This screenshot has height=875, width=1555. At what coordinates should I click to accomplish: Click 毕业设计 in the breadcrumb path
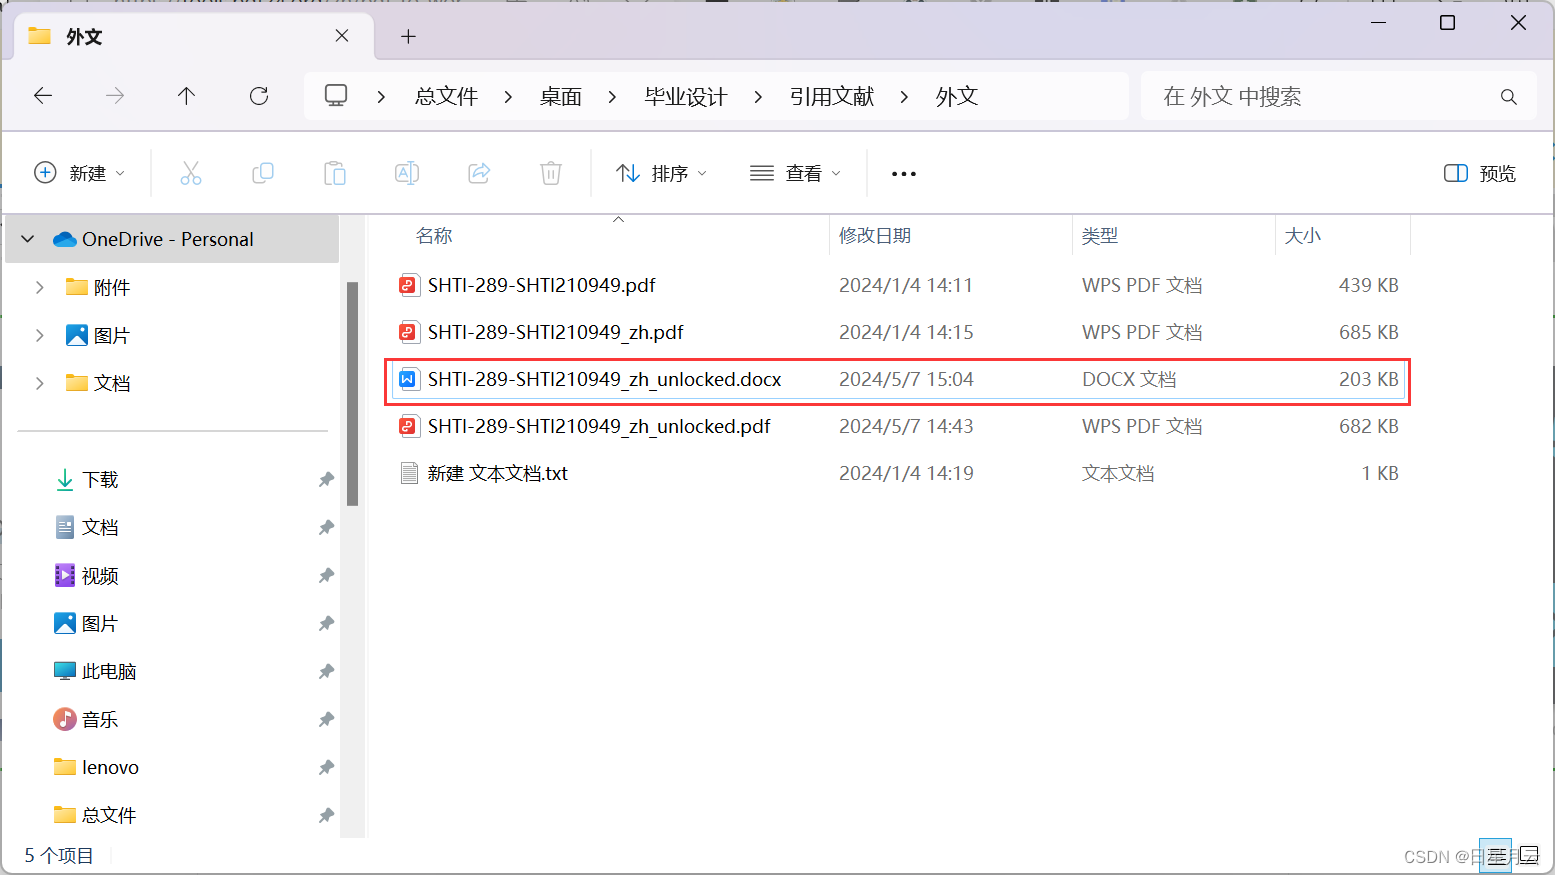(686, 96)
